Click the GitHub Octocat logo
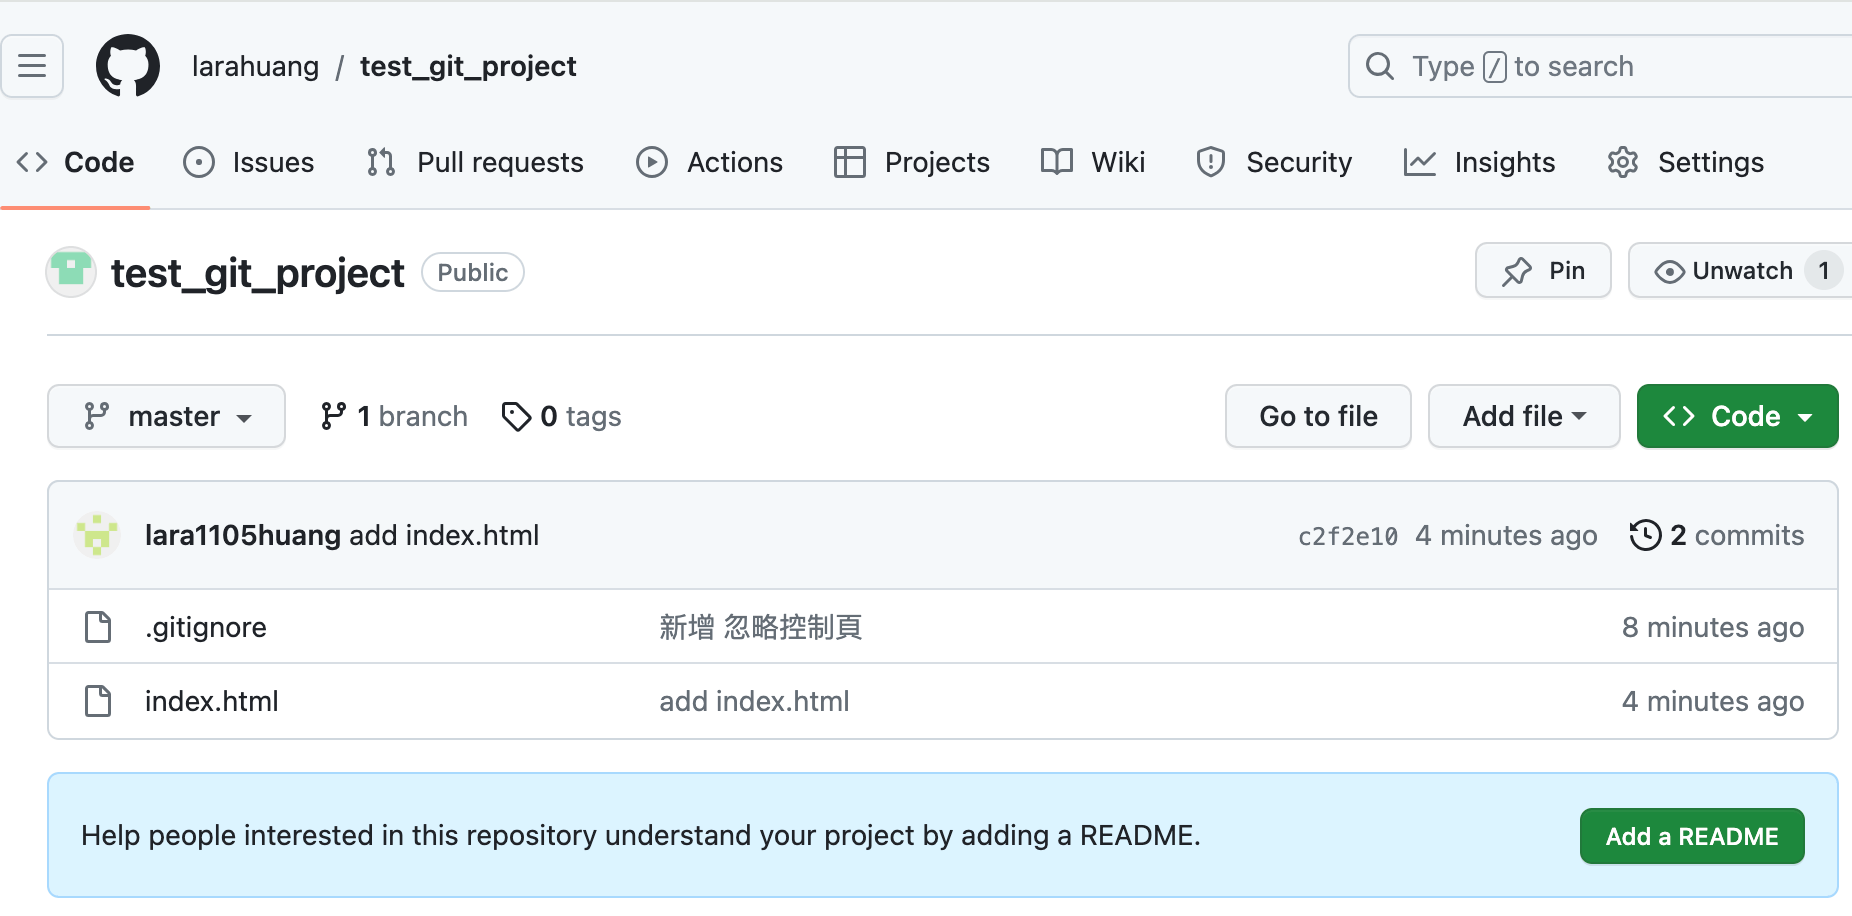Viewport: 1852px width, 916px height. pos(127,66)
